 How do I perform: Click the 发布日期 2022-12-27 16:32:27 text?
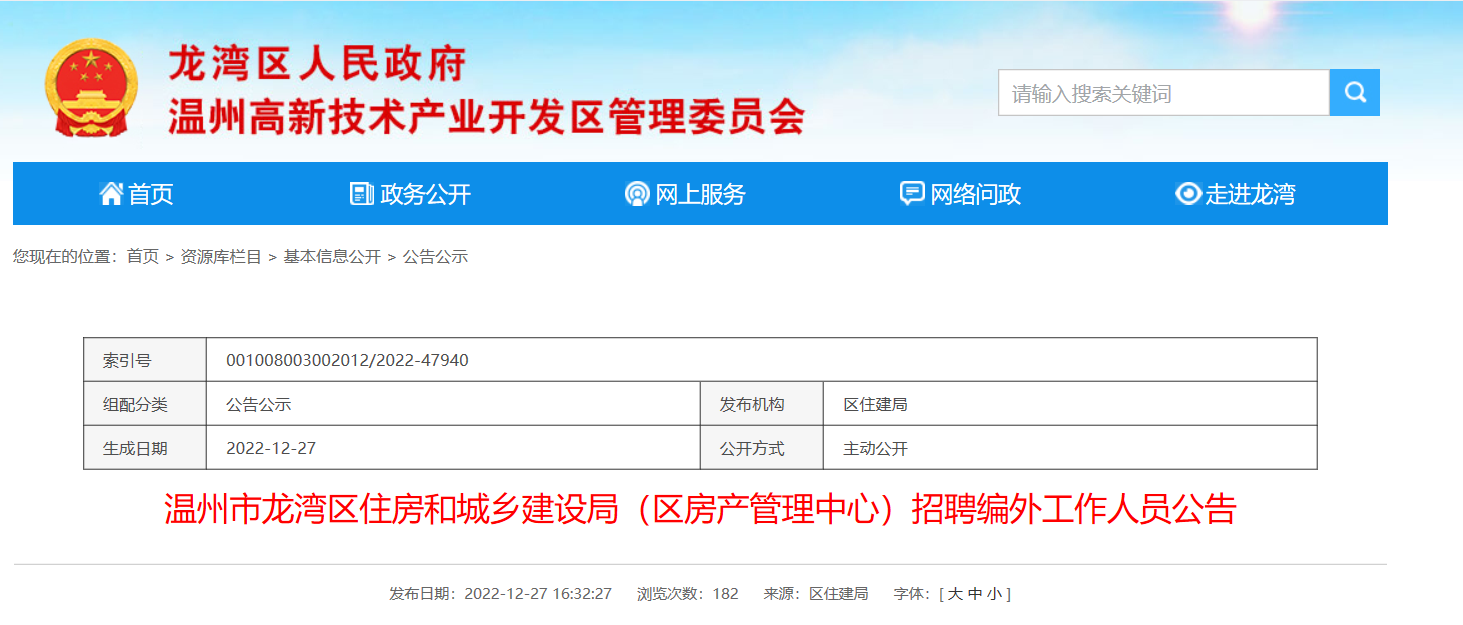tap(500, 594)
